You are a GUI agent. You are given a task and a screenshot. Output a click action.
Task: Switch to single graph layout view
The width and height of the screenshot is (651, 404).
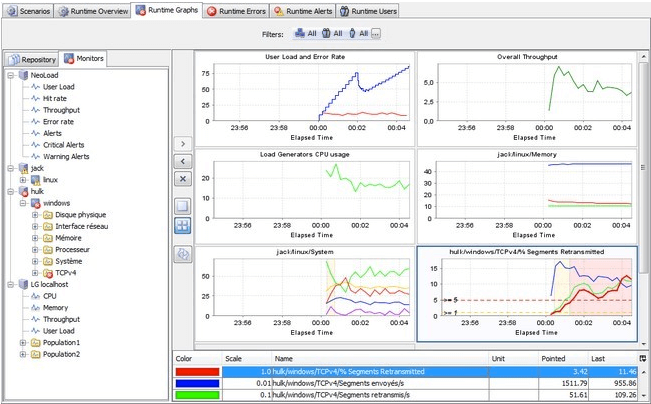183,205
